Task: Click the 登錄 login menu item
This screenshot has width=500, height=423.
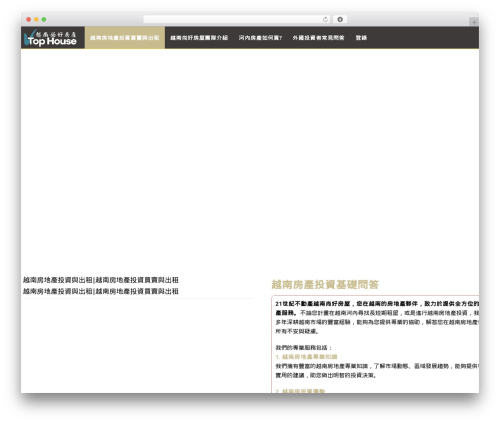Action: pos(361,38)
